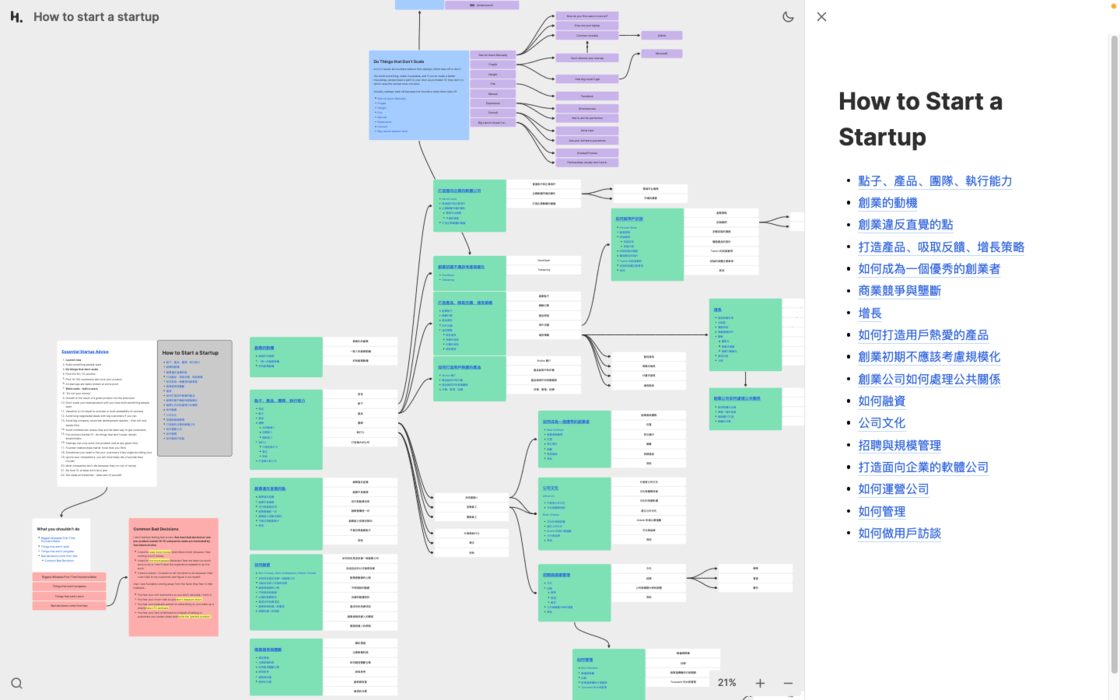Click the 招聘與規模管理 link
1120x700 pixels.
(899, 445)
